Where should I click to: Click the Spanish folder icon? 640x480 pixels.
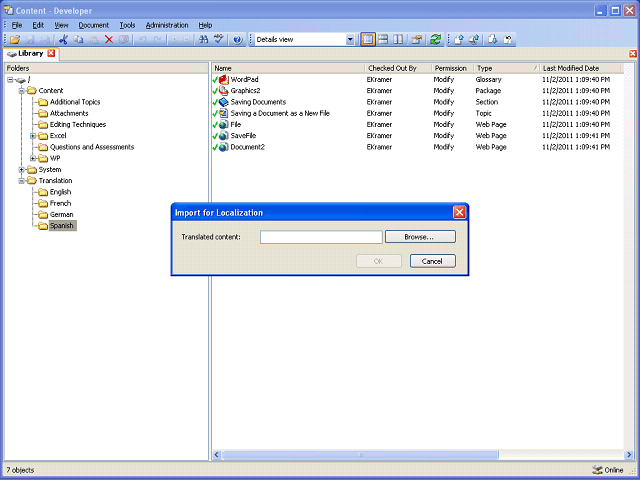coord(43,226)
